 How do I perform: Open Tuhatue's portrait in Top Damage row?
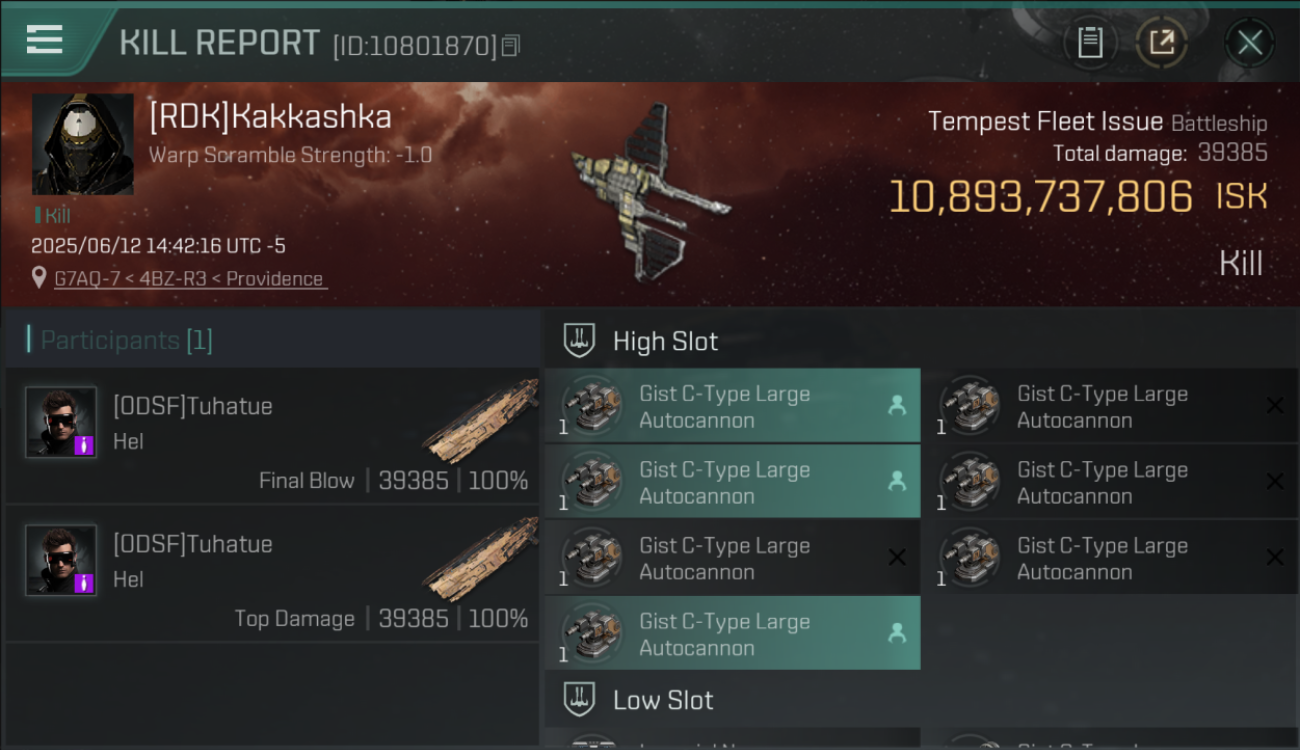pos(61,560)
